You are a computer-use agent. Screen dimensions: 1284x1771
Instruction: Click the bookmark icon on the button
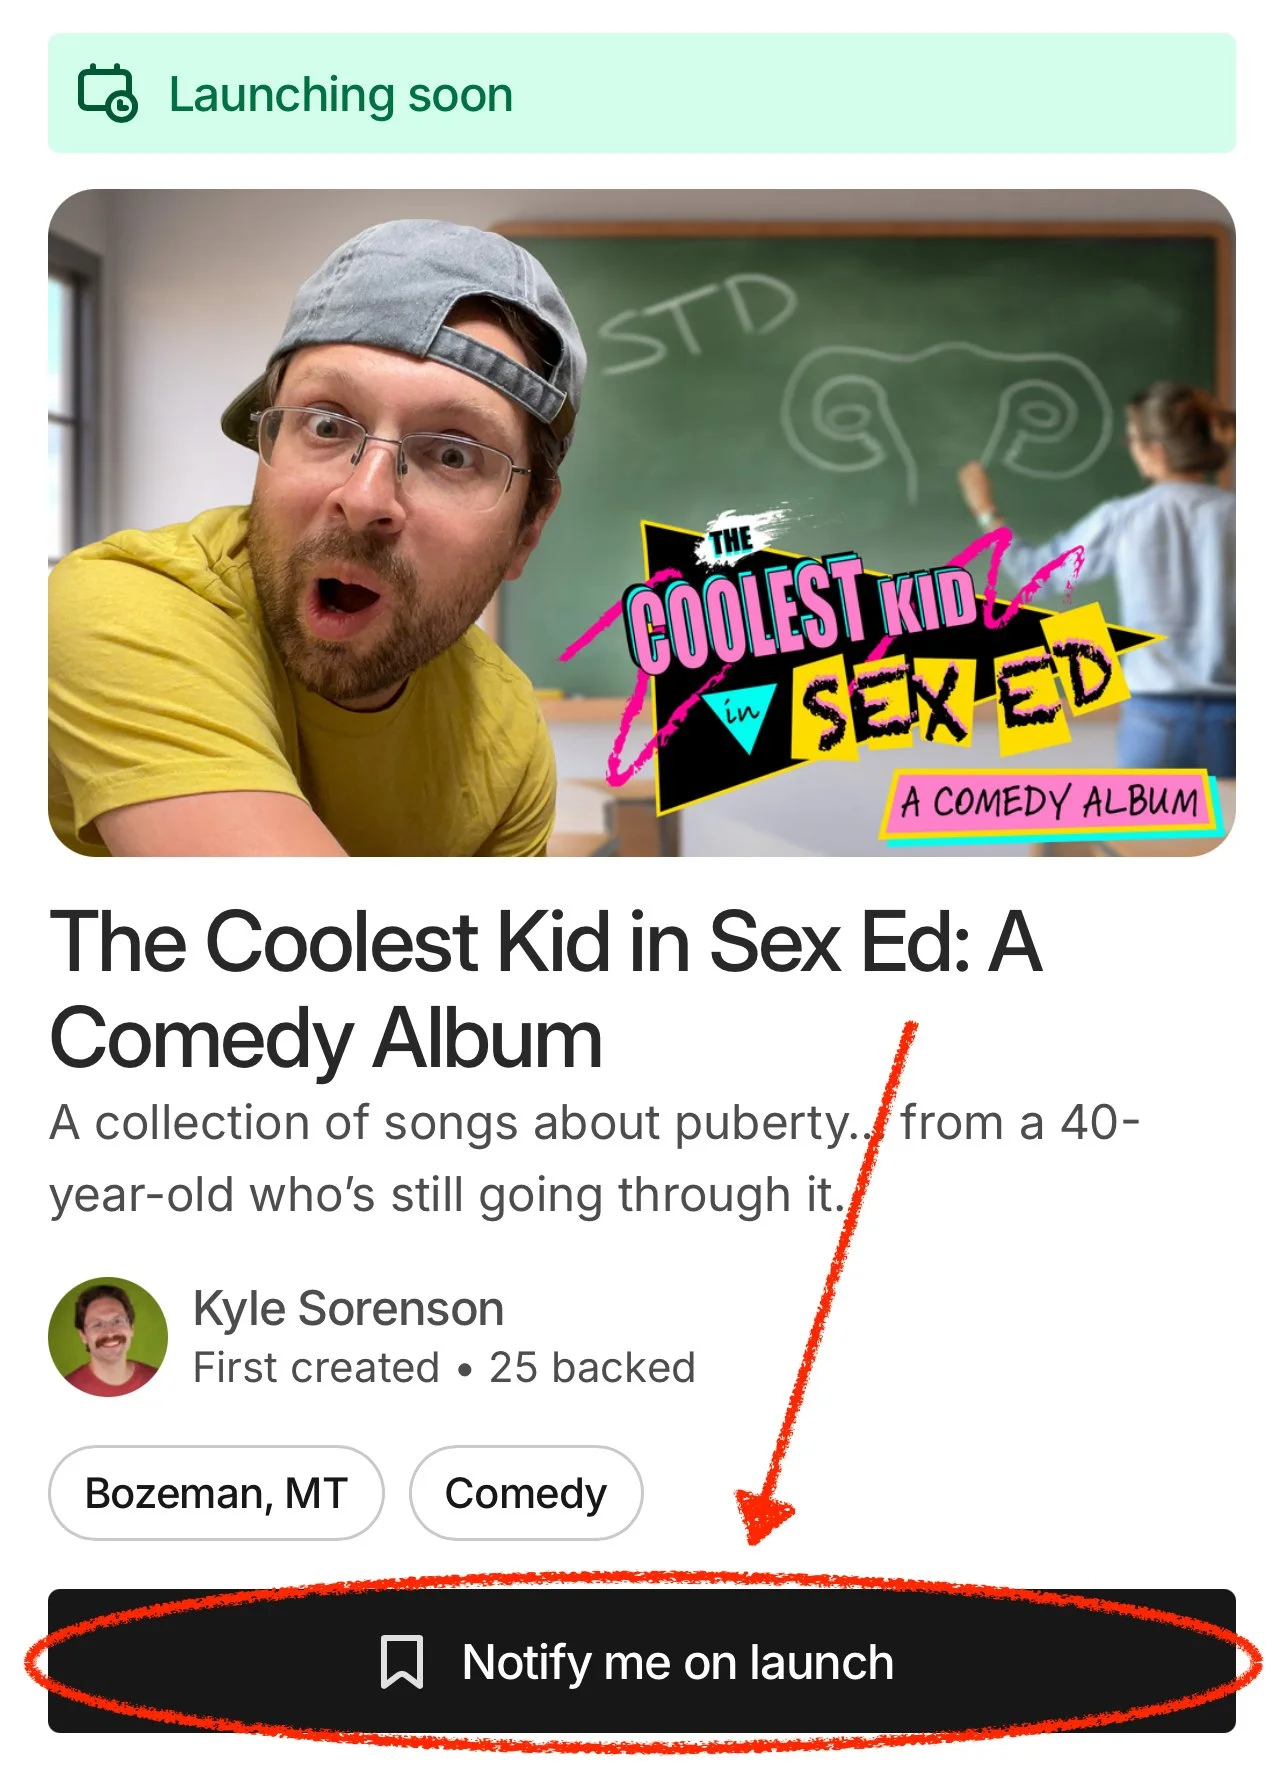402,1662
